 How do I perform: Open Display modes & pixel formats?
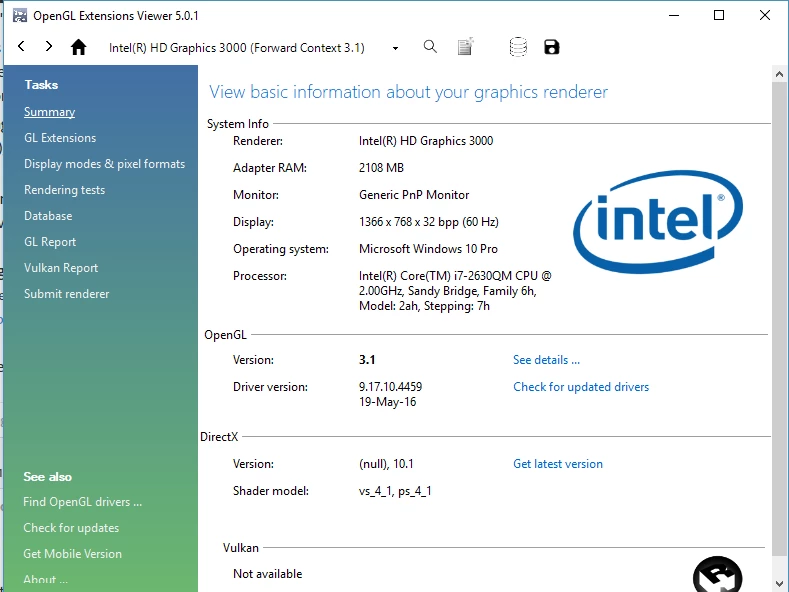click(x=105, y=164)
